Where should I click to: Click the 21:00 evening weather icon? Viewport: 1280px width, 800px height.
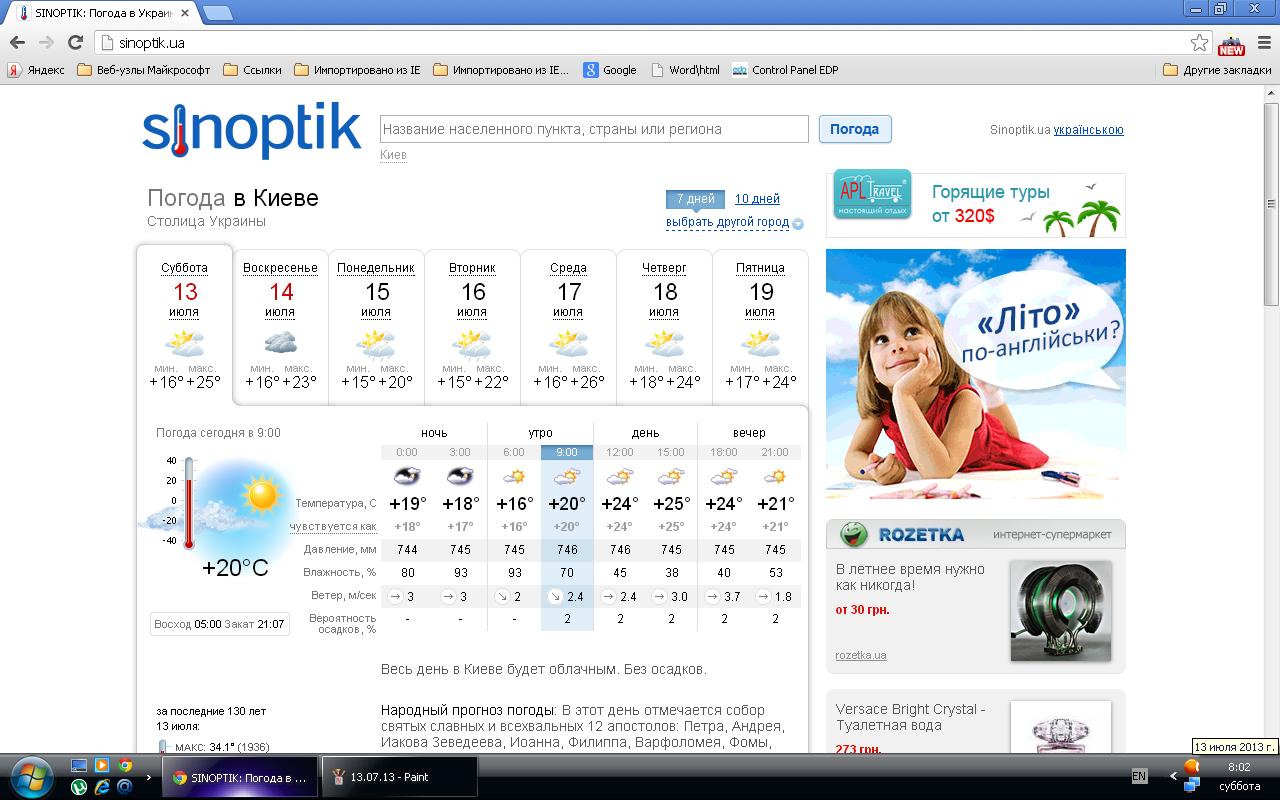coord(775,476)
